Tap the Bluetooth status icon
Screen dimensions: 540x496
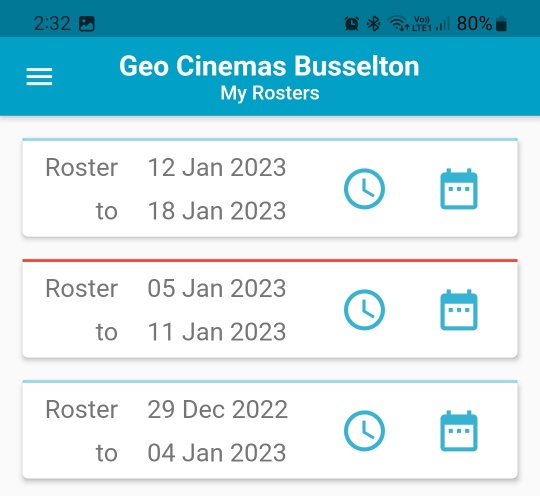[373, 24]
